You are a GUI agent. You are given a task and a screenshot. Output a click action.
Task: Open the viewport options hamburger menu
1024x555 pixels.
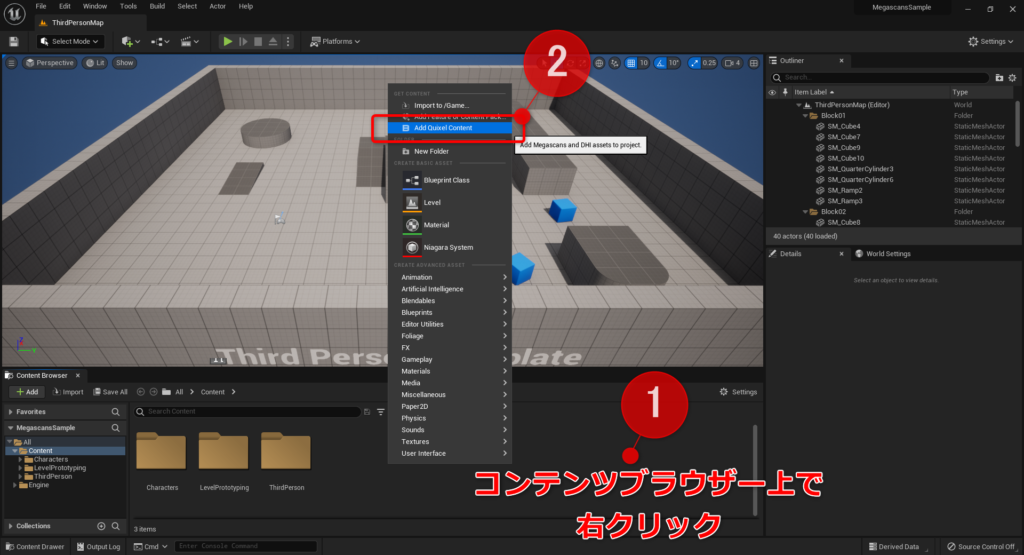(x=11, y=63)
